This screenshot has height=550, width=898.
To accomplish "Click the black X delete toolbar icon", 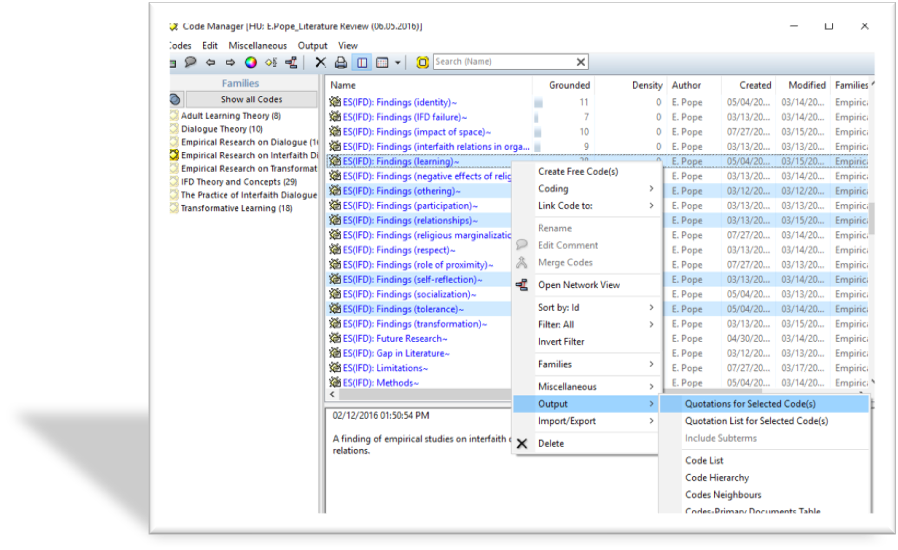I will coord(321,62).
